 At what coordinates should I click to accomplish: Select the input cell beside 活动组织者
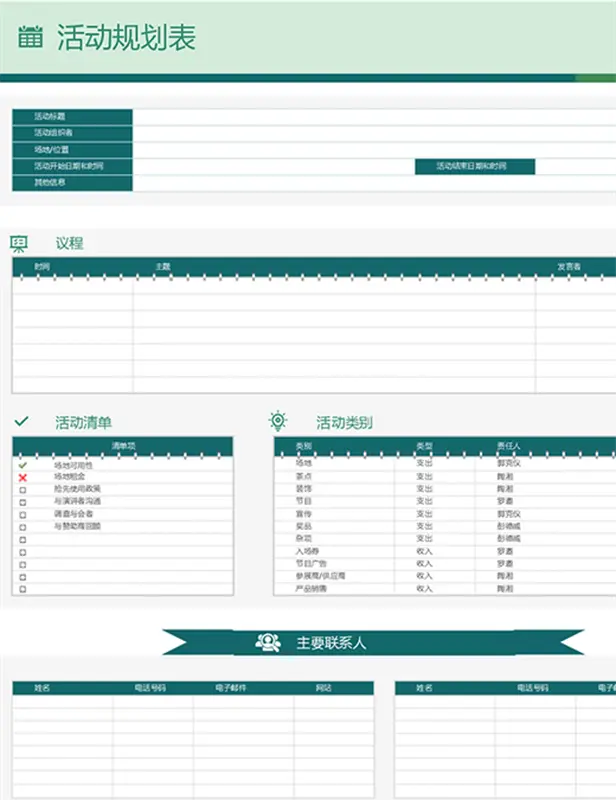click(x=370, y=132)
